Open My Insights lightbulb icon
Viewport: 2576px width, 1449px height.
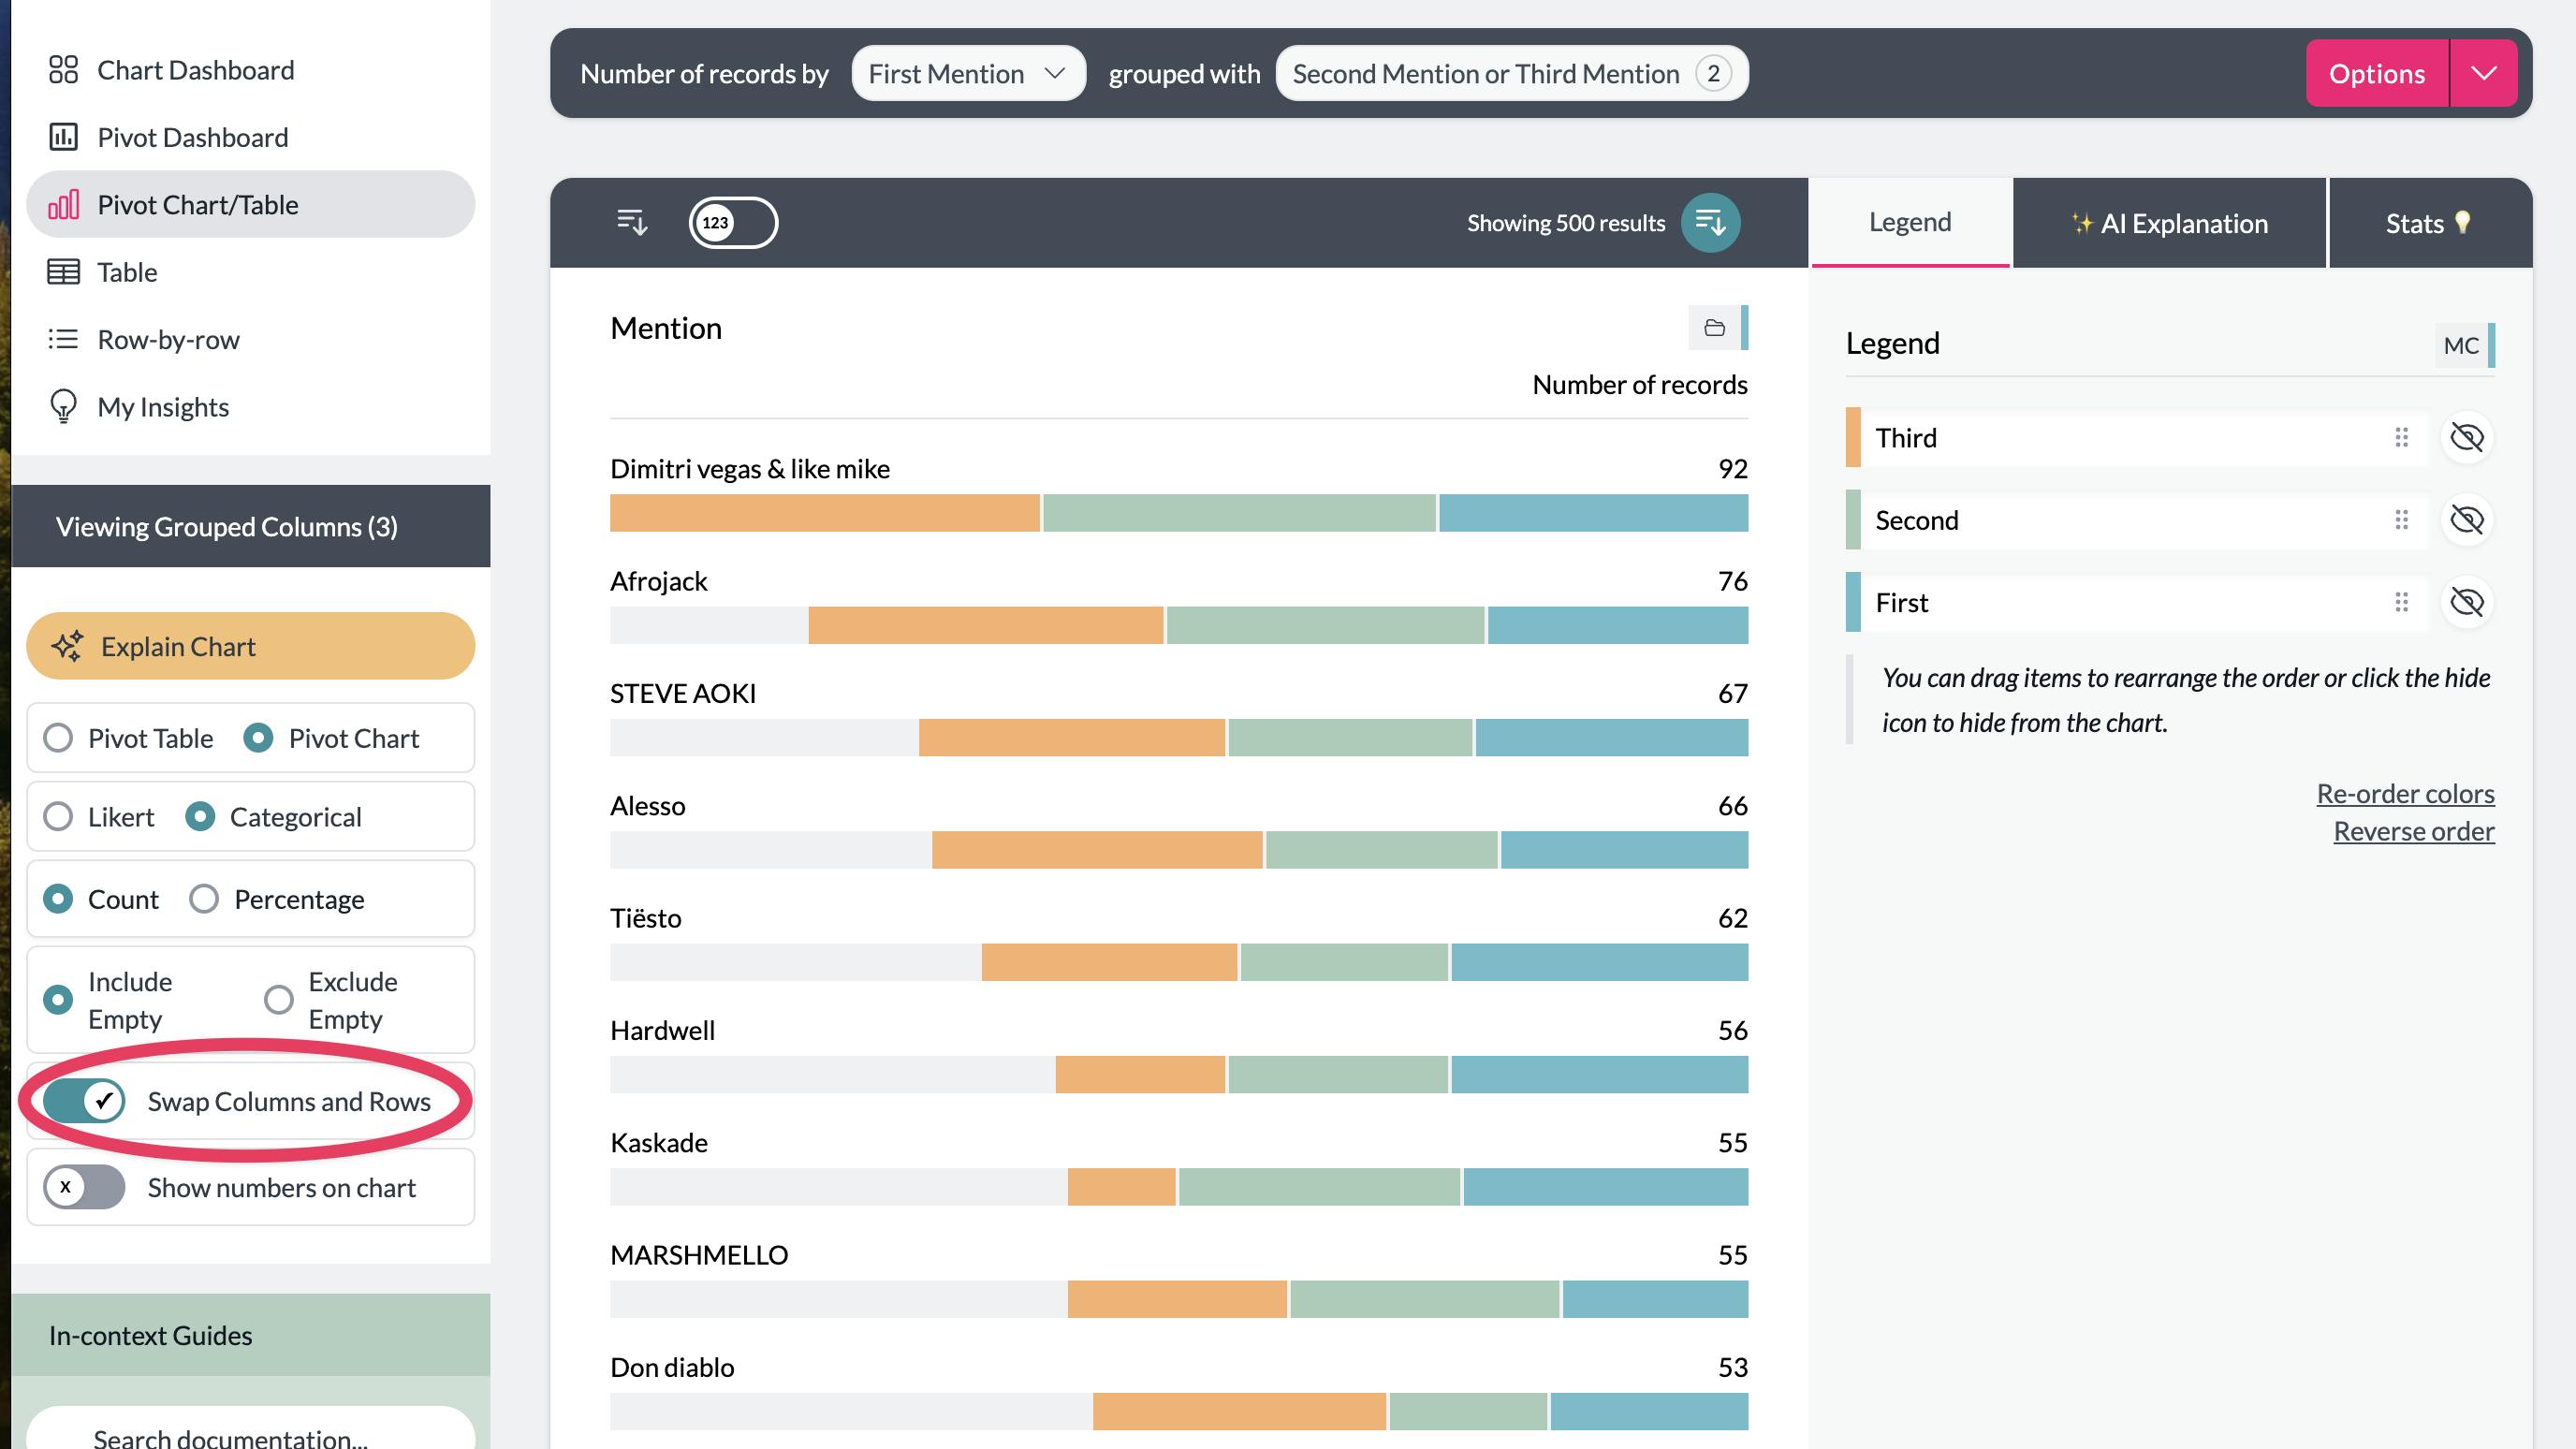click(x=63, y=407)
